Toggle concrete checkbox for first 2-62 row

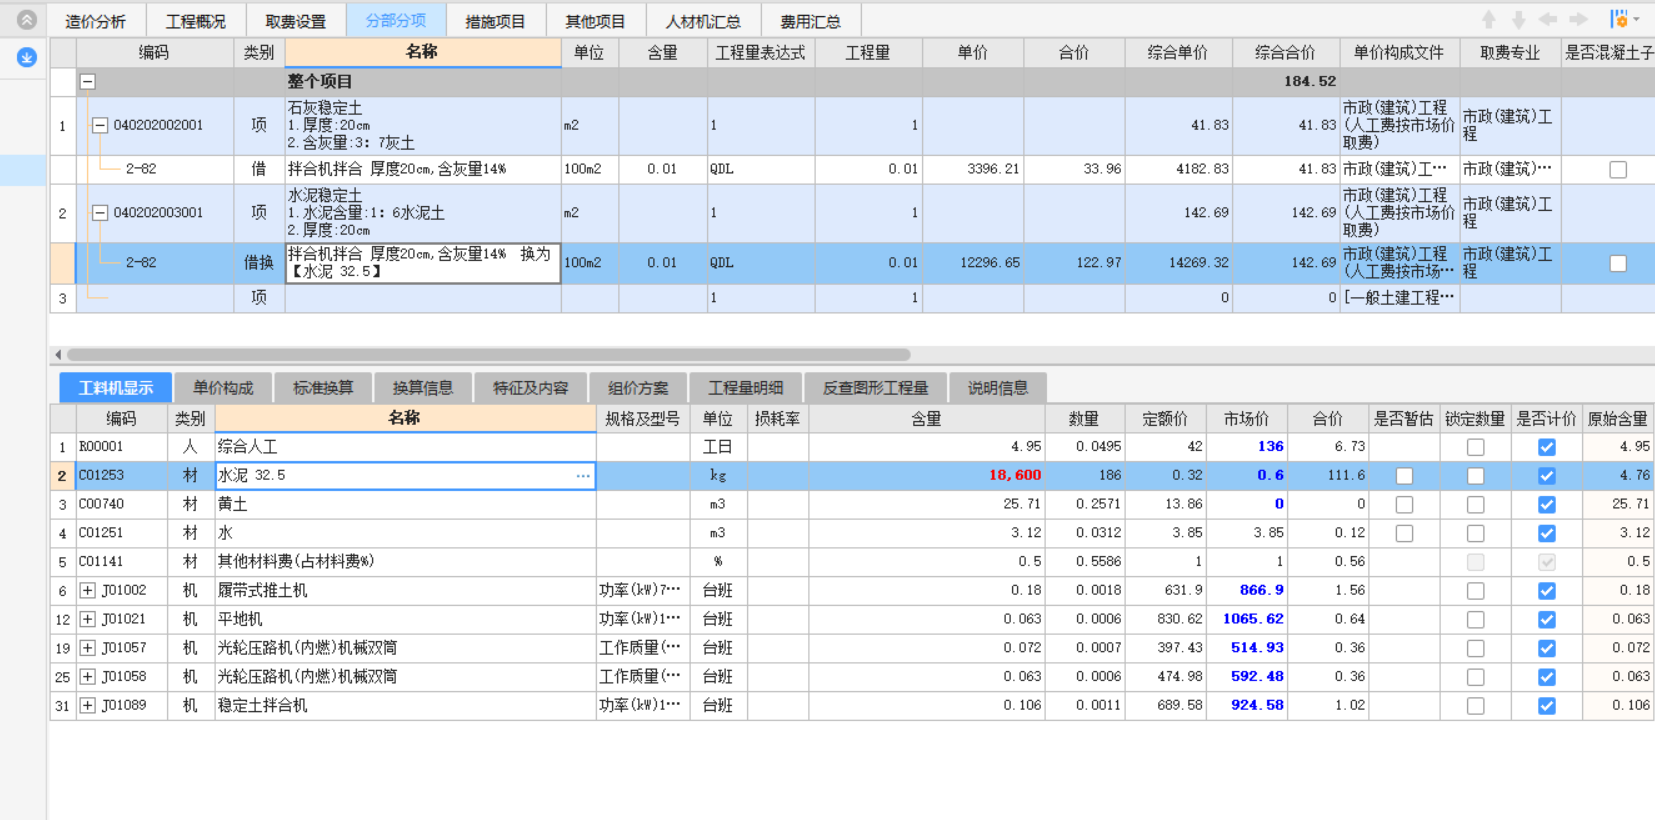tap(1618, 170)
